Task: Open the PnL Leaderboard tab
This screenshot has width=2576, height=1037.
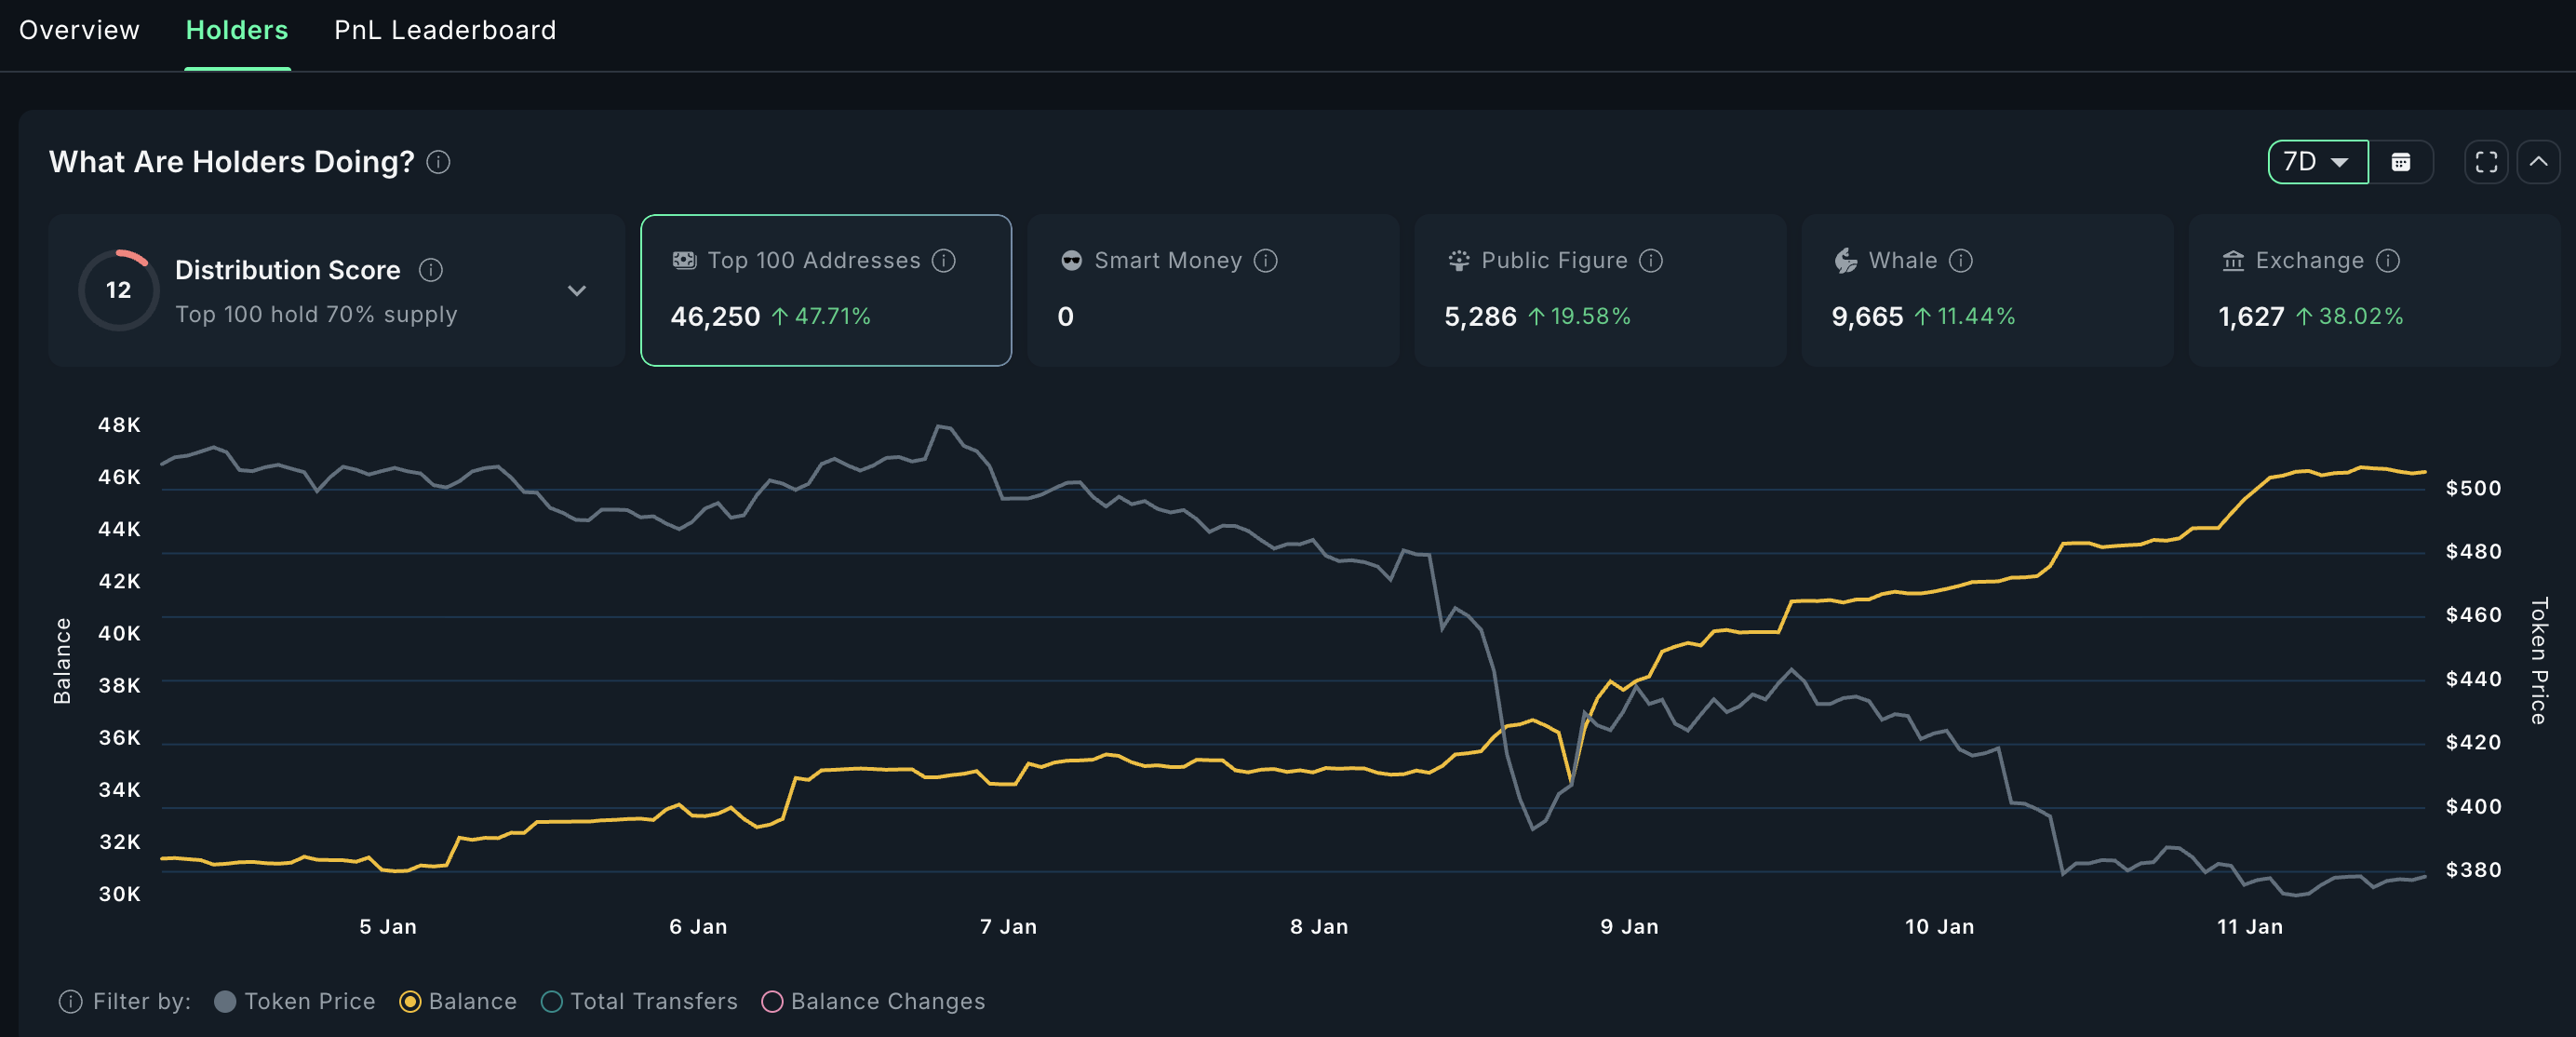Action: (444, 30)
